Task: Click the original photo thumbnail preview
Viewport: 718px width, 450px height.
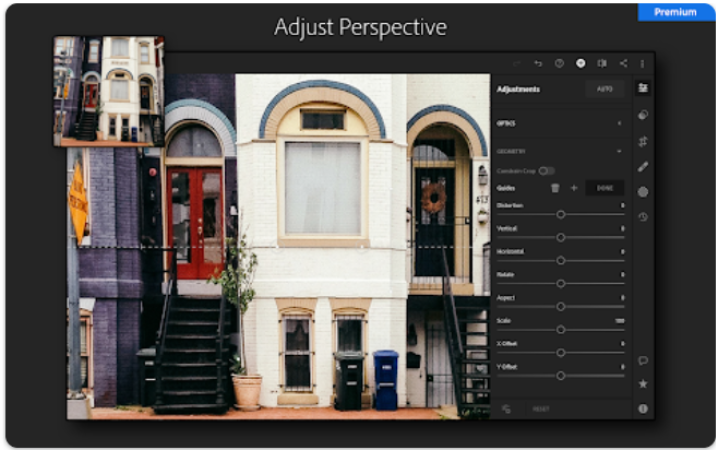Action: tap(108, 91)
